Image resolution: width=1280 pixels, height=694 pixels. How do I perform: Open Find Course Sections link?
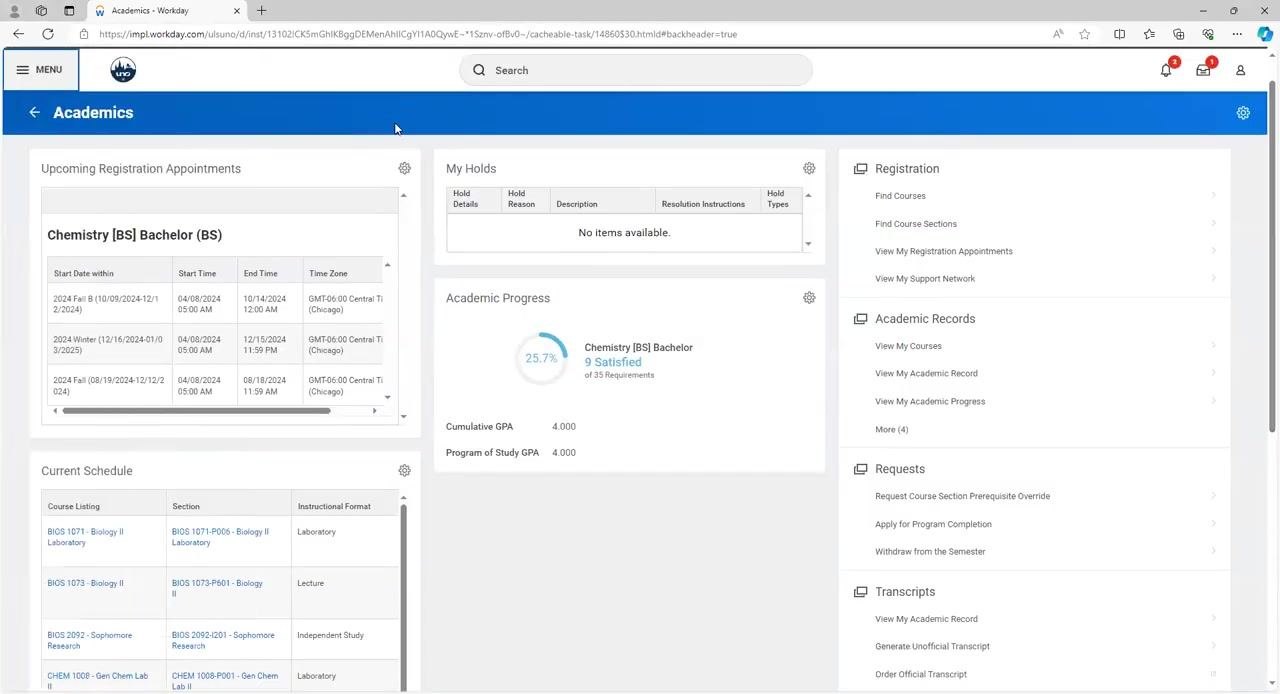point(916,224)
